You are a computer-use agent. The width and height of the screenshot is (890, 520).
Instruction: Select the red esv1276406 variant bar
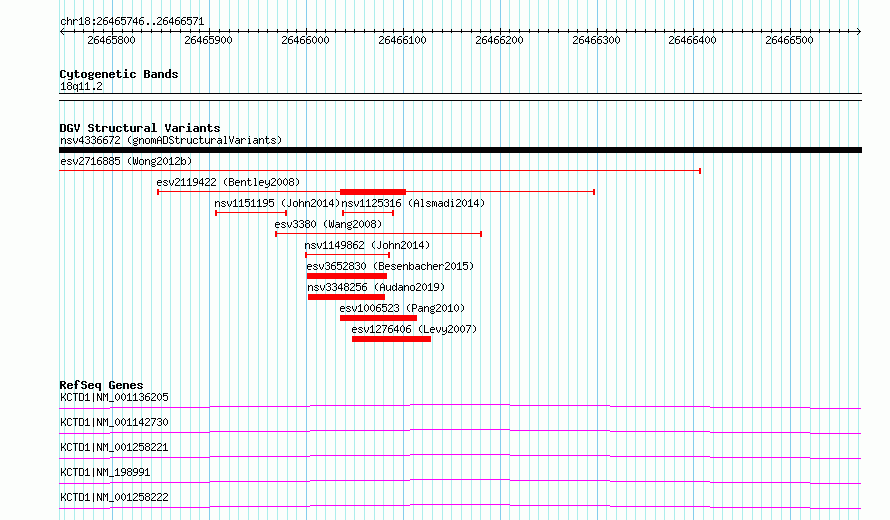point(392,339)
